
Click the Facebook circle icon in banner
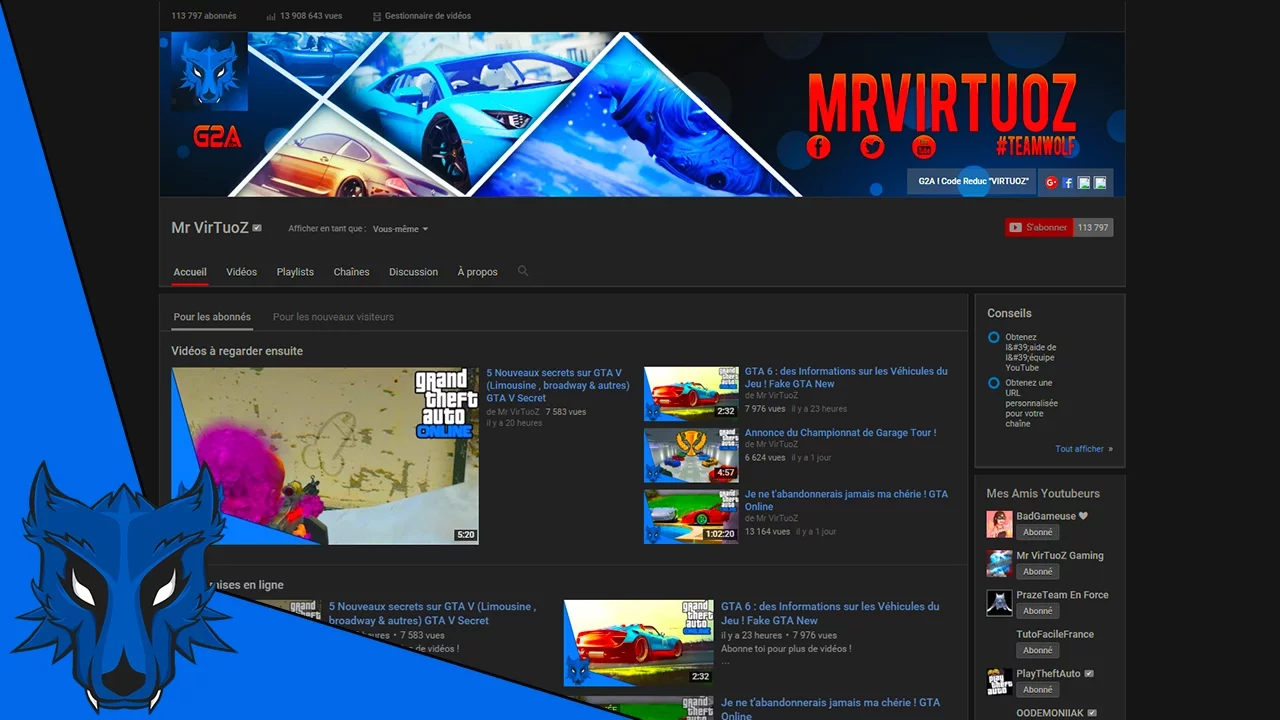(818, 148)
